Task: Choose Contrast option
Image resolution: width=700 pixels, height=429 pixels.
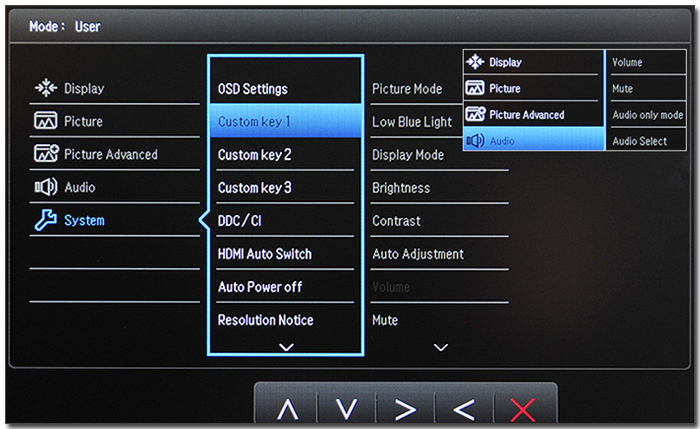Action: click(x=396, y=221)
